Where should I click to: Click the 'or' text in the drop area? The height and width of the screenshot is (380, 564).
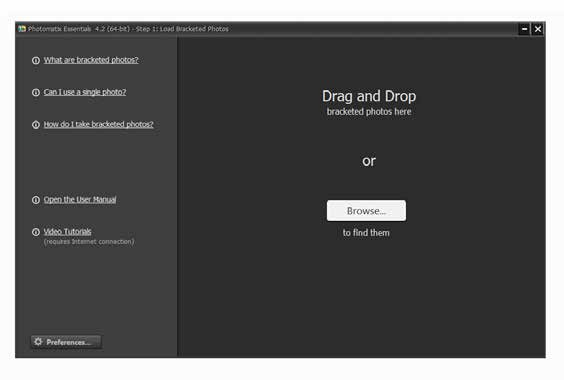coord(369,161)
